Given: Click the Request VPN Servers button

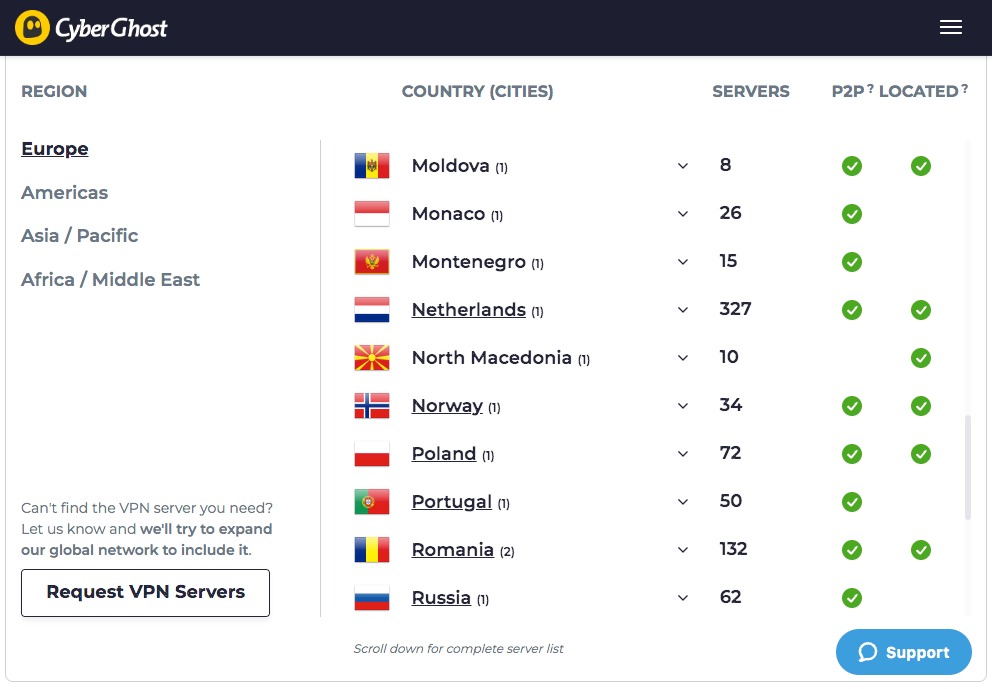Looking at the screenshot, I should [x=146, y=593].
